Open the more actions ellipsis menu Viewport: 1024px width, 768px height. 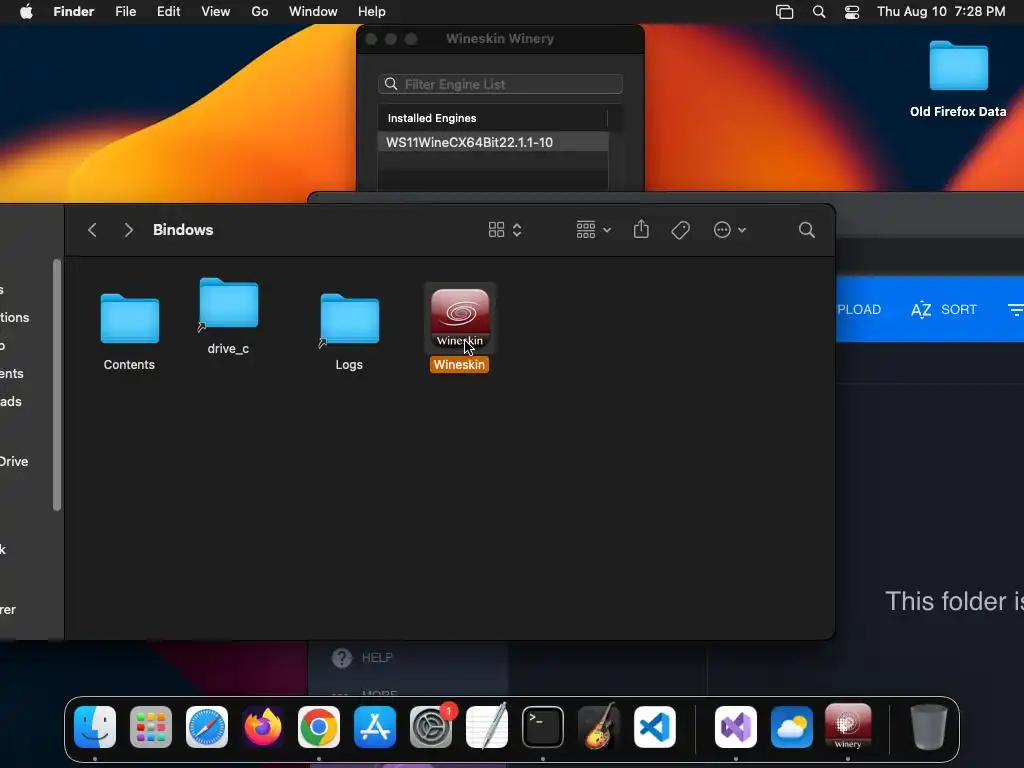click(x=729, y=230)
